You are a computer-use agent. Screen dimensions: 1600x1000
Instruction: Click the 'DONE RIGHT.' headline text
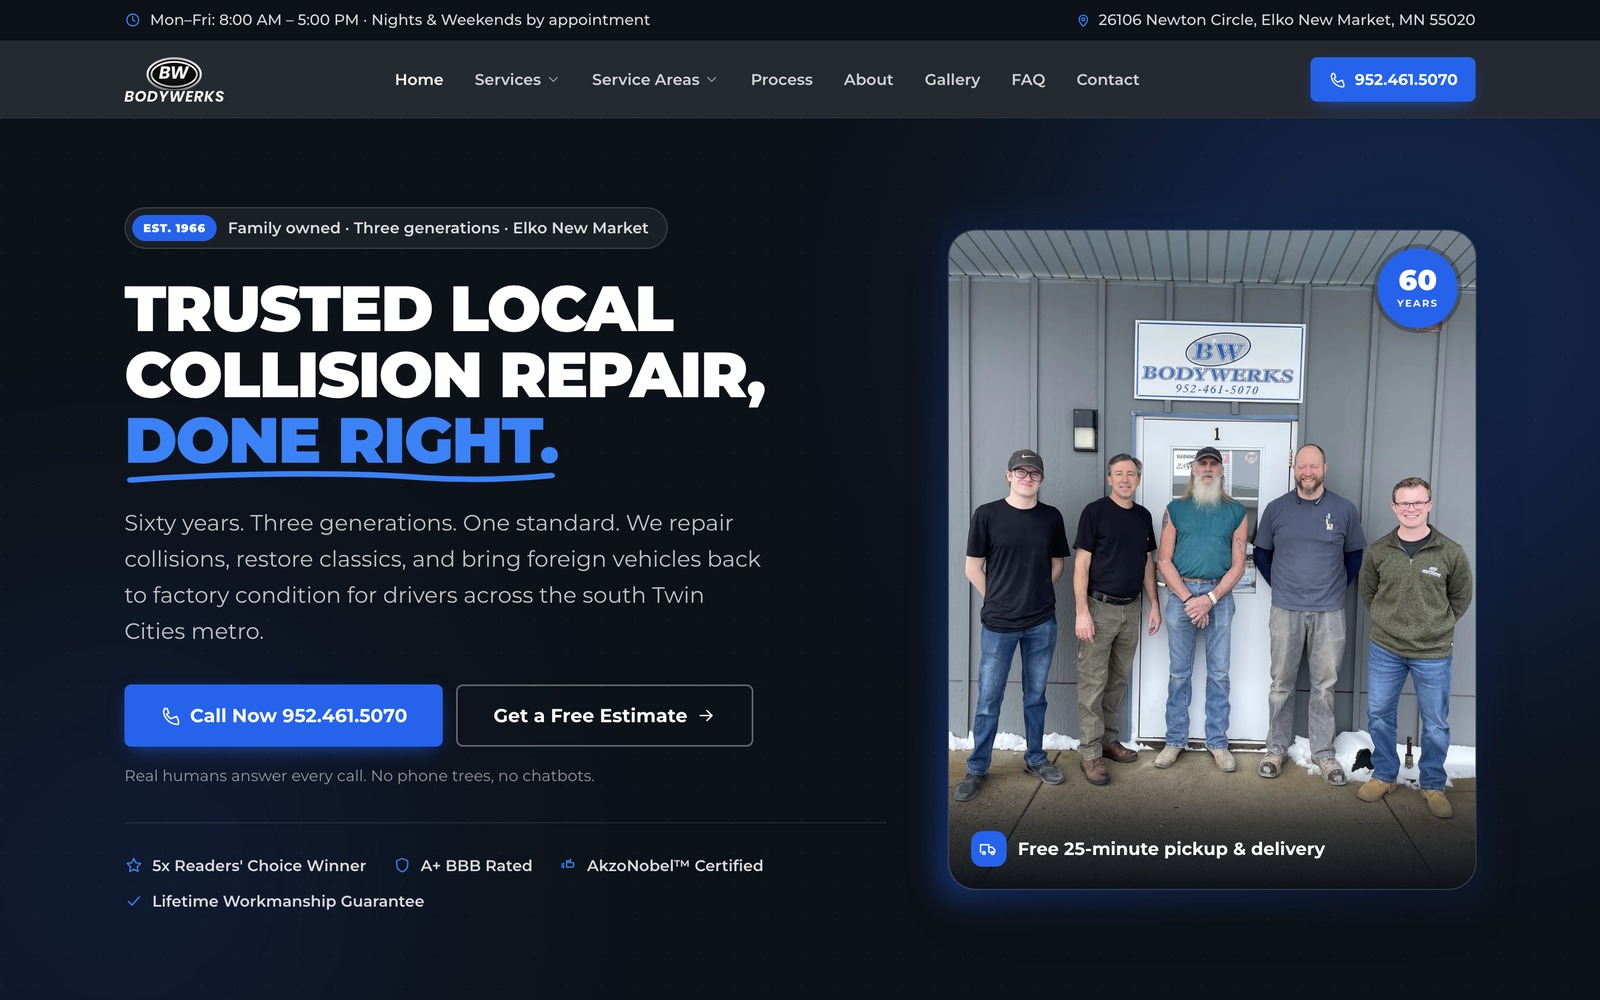[x=342, y=441]
